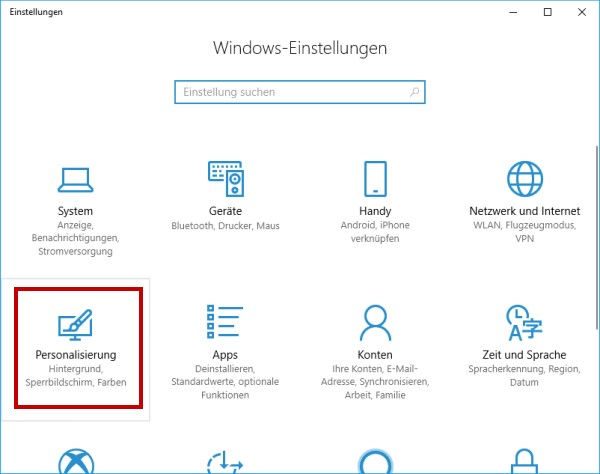Minimize the Einstellungen window
Viewport: 600px width, 474px height.
513,12
